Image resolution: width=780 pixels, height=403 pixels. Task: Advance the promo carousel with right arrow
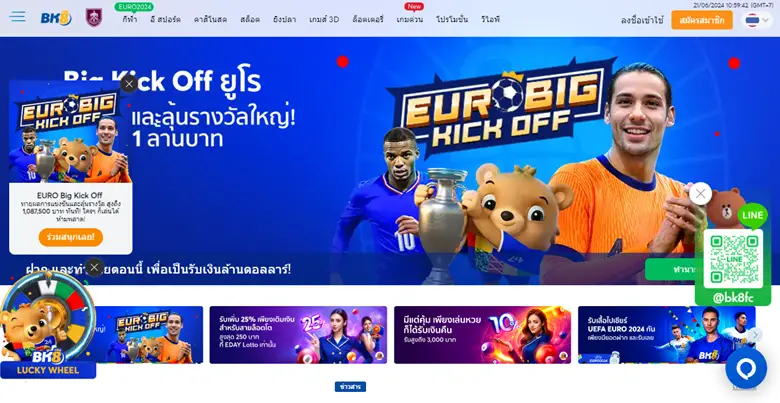click(755, 335)
